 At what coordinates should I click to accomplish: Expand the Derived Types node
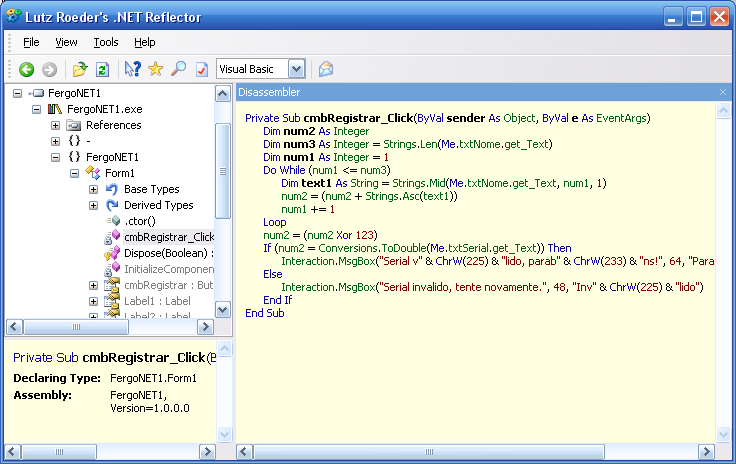(x=93, y=205)
